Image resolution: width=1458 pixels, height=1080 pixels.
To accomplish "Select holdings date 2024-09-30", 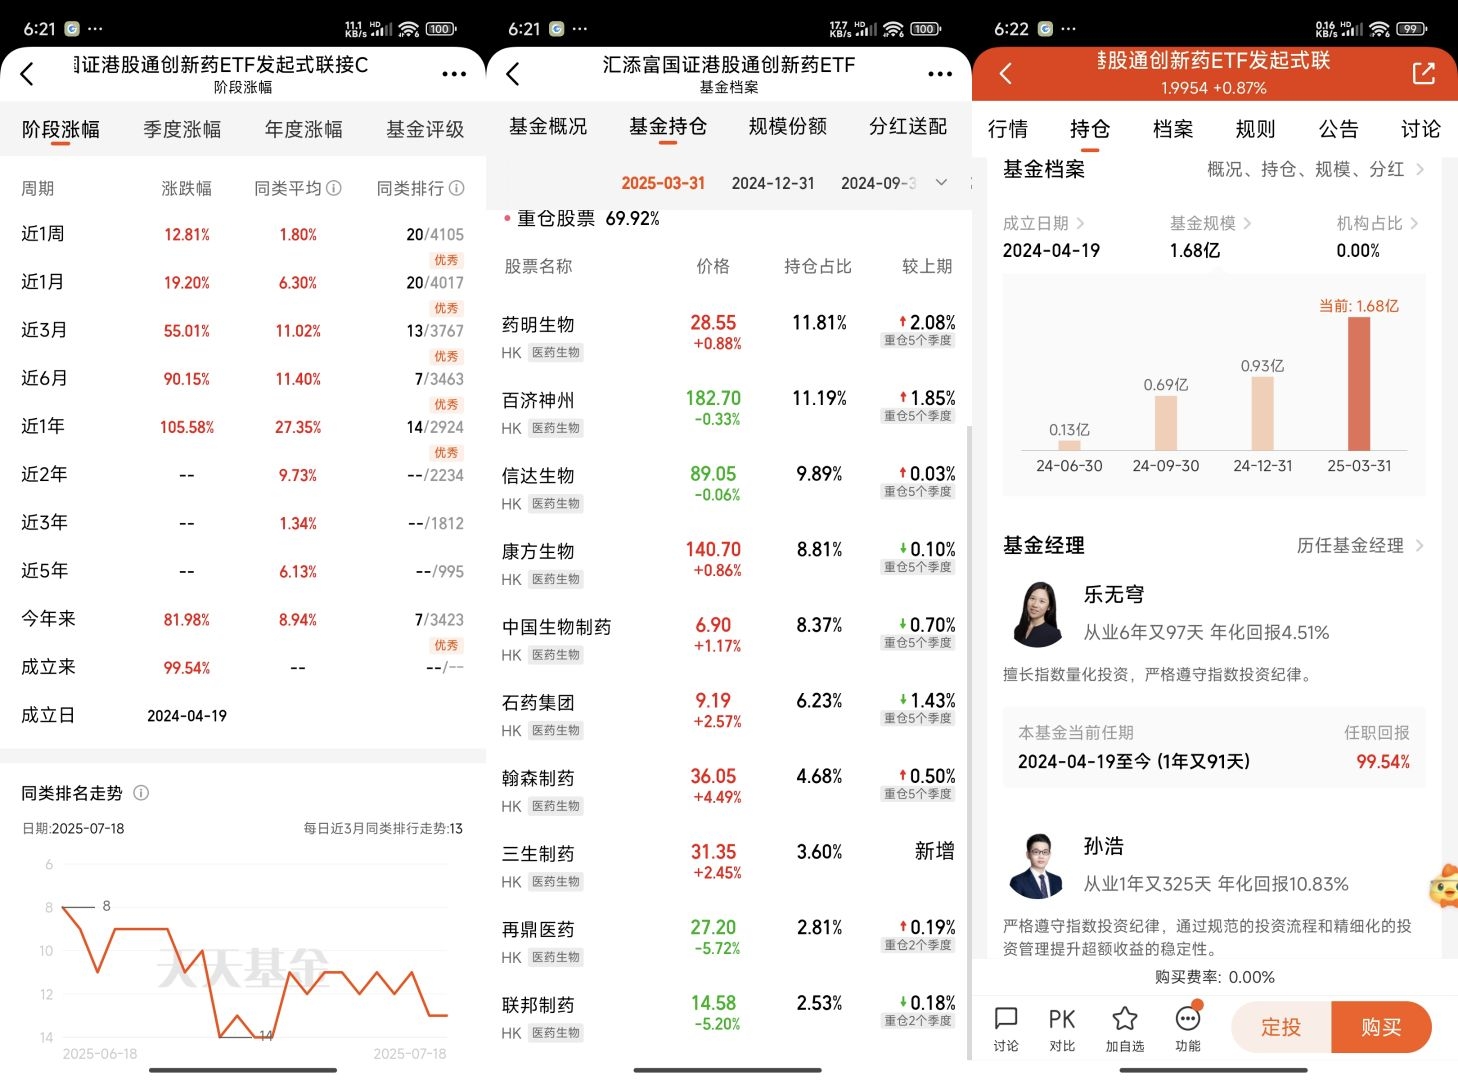I will tap(879, 183).
